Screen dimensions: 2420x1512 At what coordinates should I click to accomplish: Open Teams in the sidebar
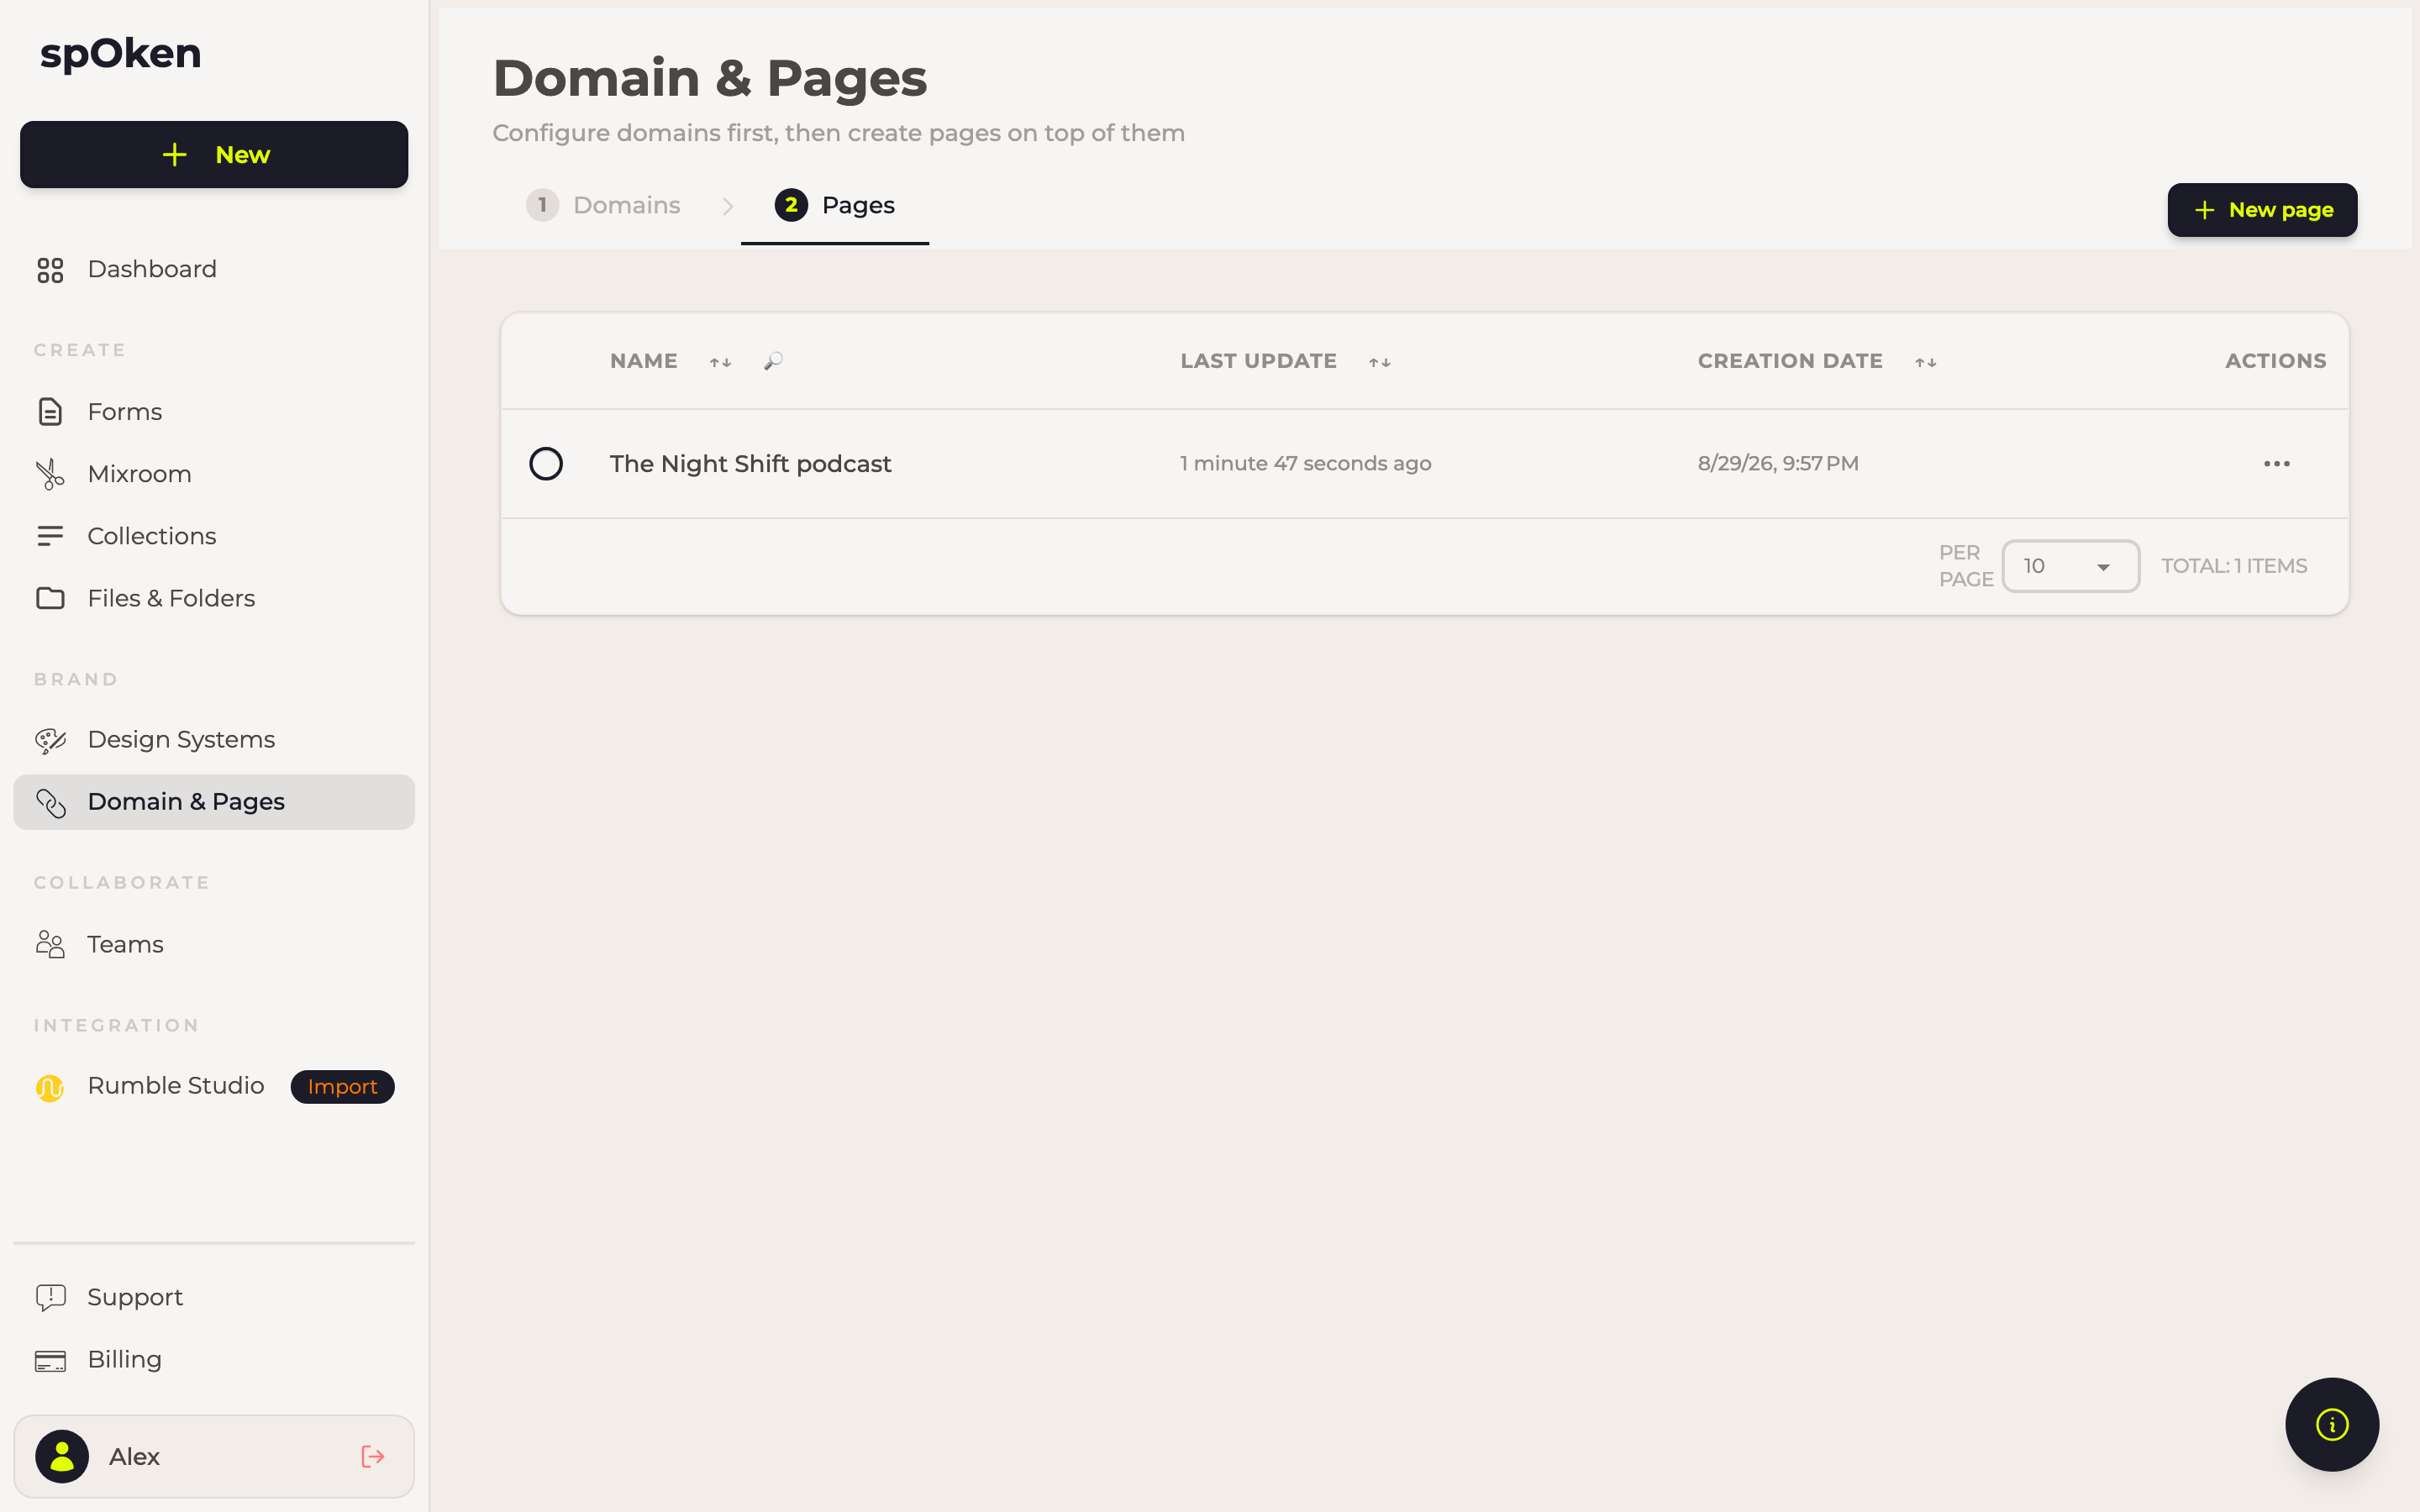pos(214,944)
